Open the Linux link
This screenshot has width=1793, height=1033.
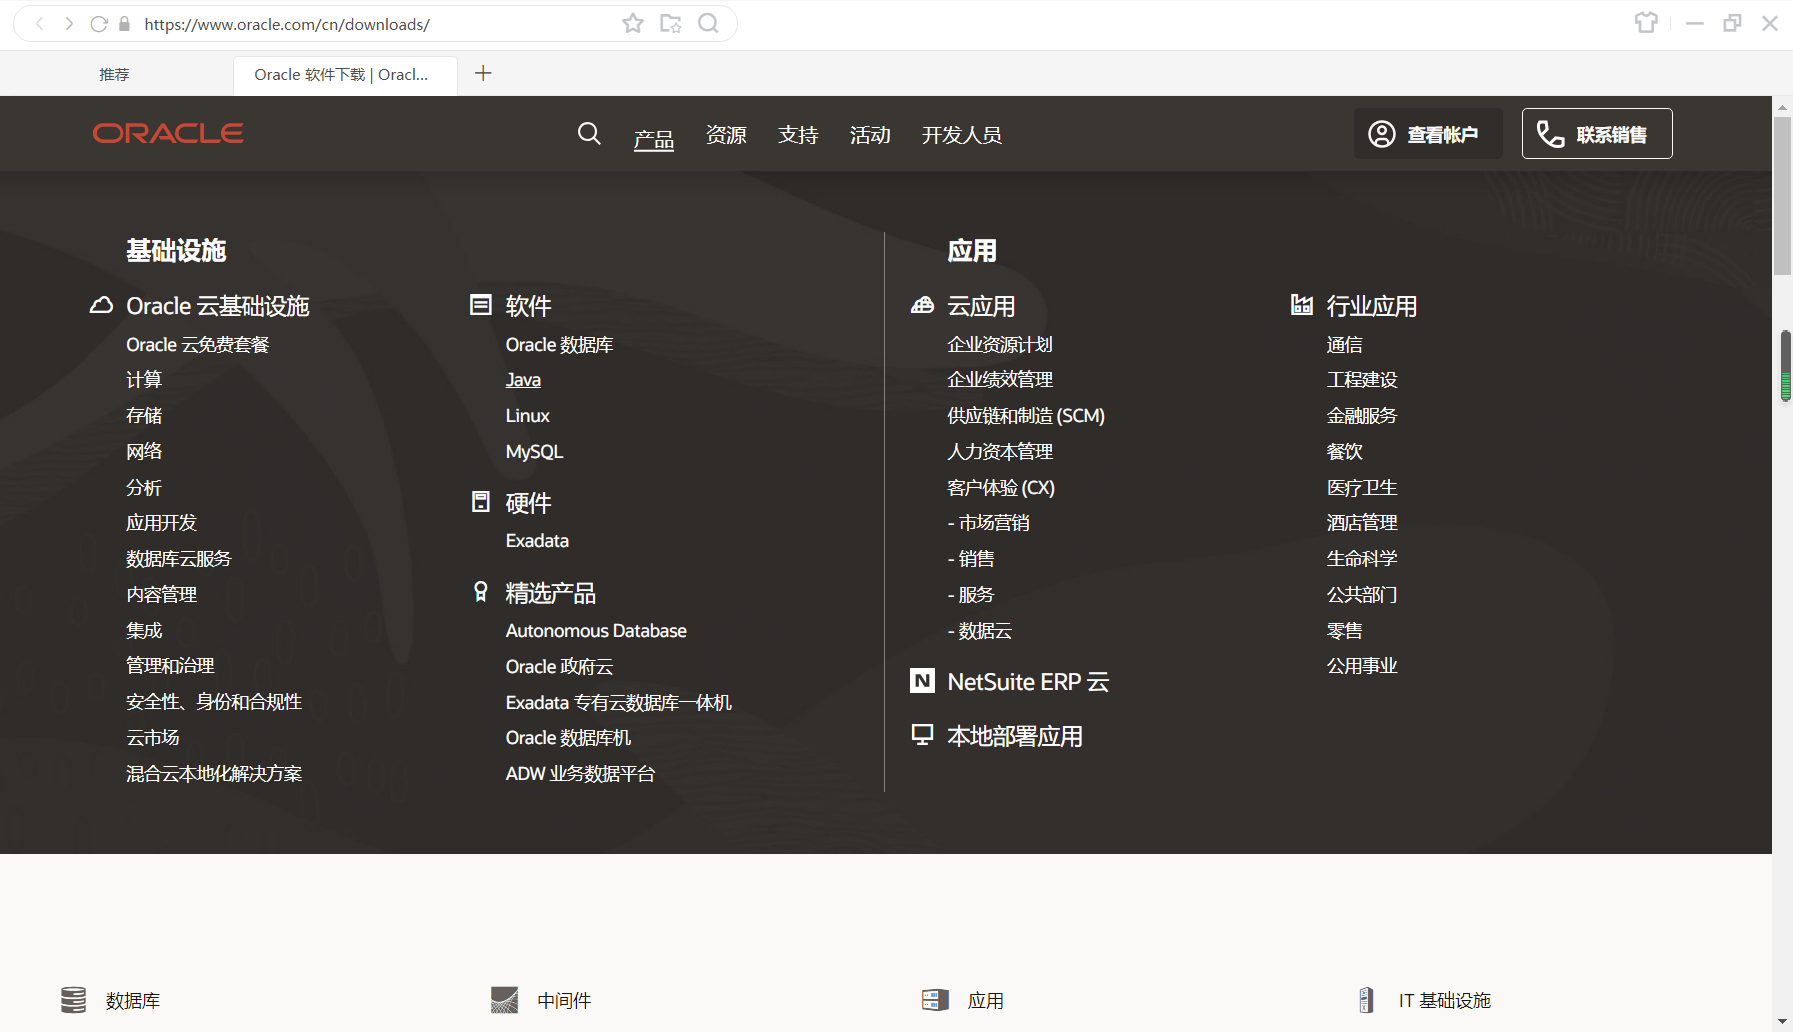pos(527,416)
